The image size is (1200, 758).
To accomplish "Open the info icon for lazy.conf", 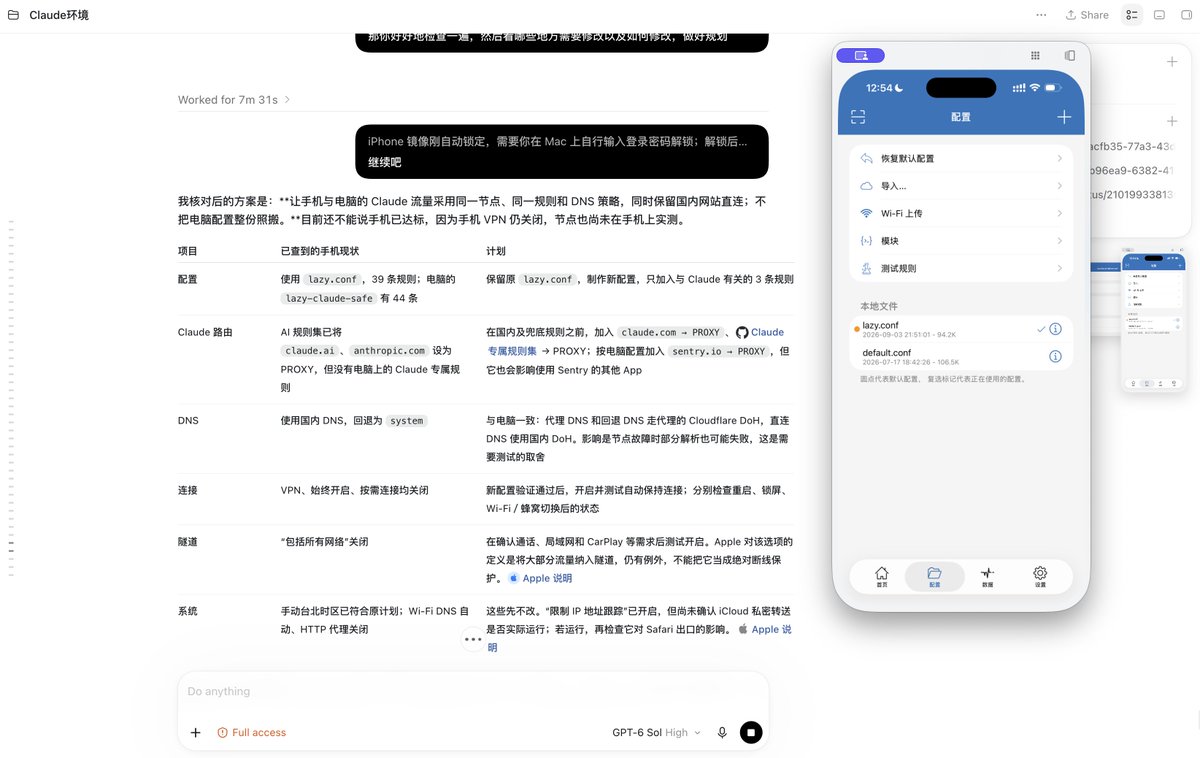I will tap(1056, 329).
